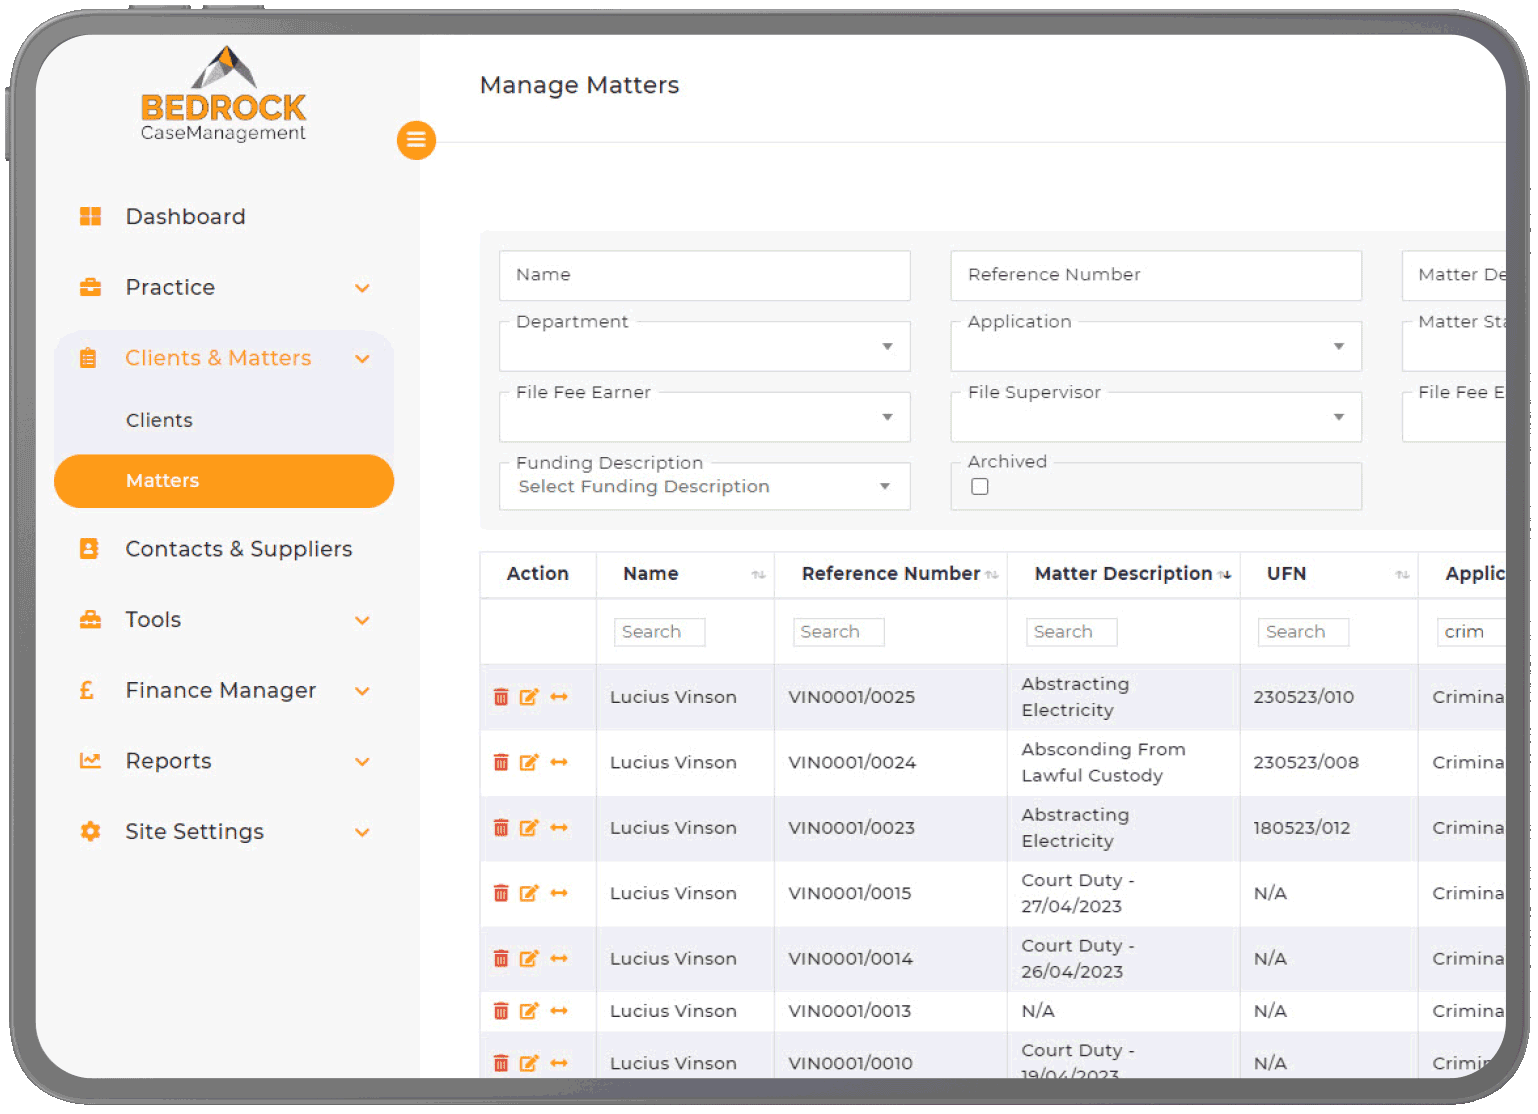Select the Dashboard grid icon
The width and height of the screenshot is (1538, 1114).
coord(90,216)
